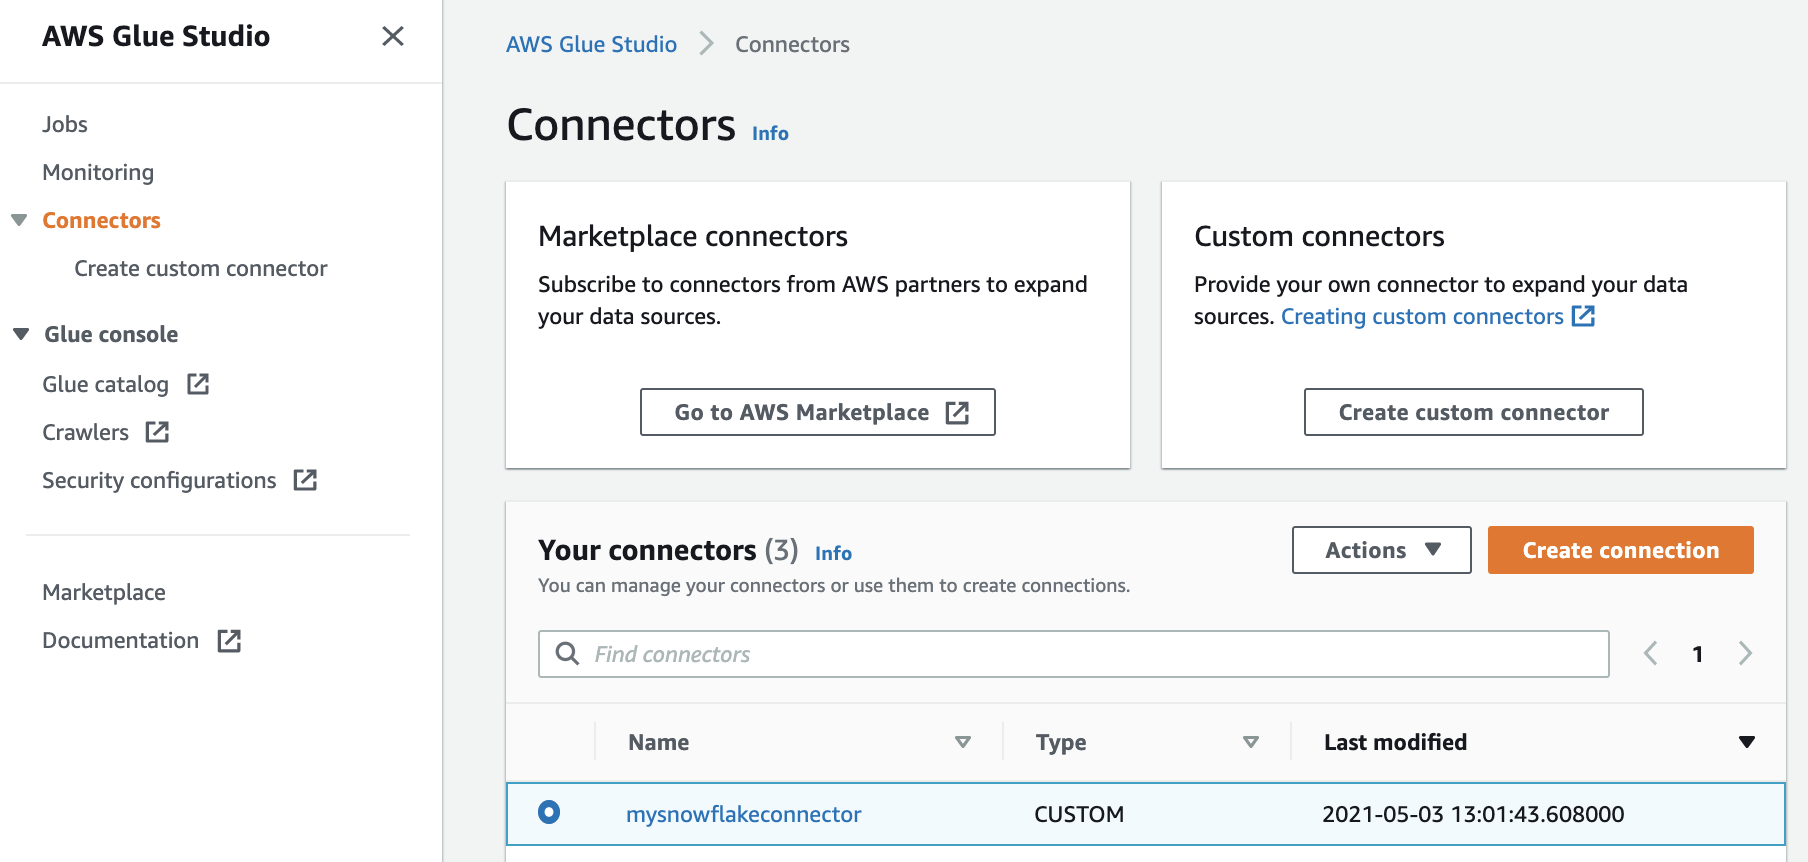The height and width of the screenshot is (862, 1808).
Task: Collapse the Connectors navigation section
Action: coord(19,220)
